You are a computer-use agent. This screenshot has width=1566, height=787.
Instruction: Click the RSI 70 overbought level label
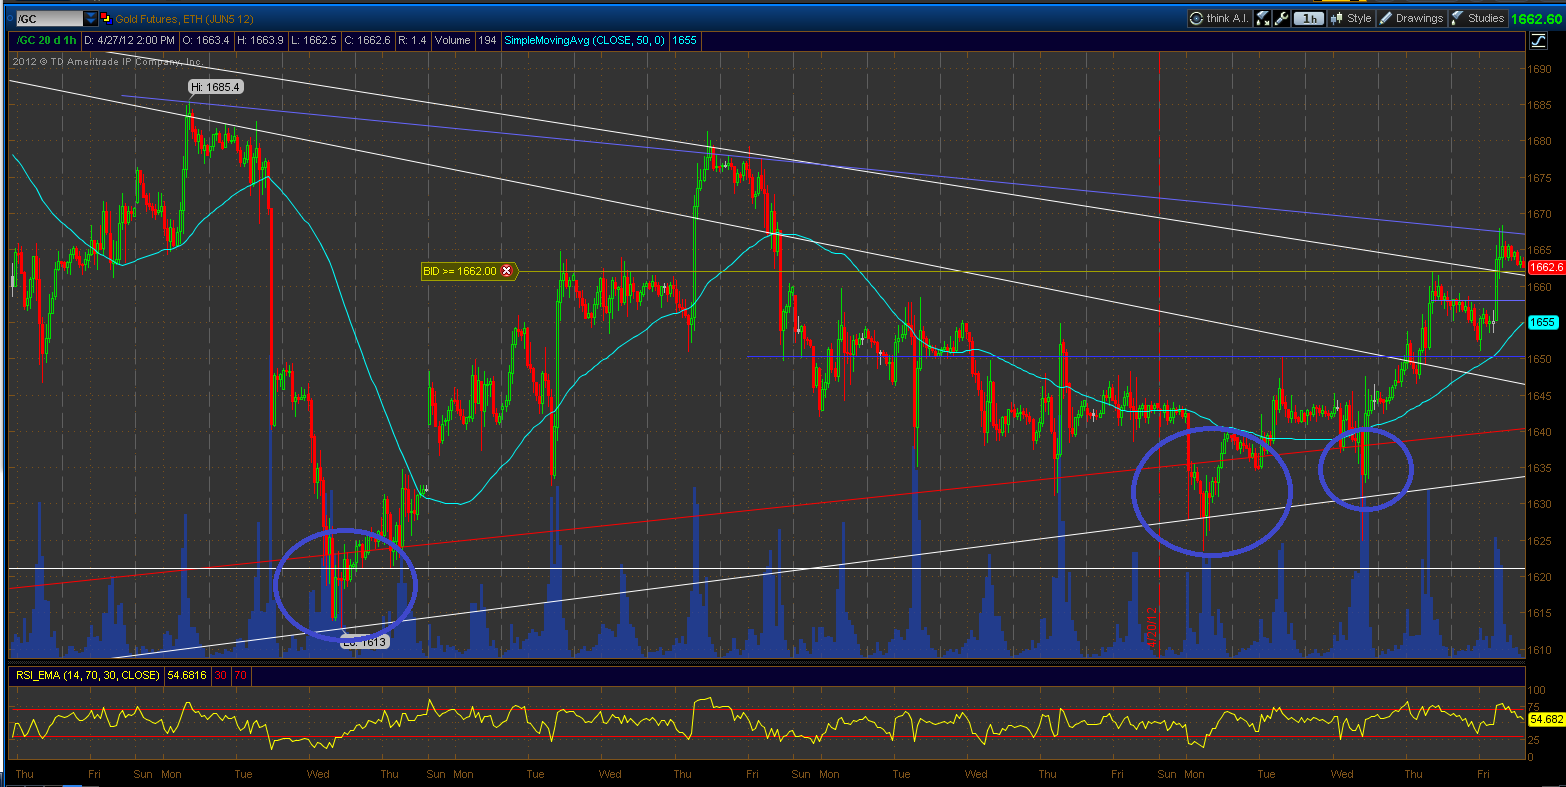click(240, 675)
